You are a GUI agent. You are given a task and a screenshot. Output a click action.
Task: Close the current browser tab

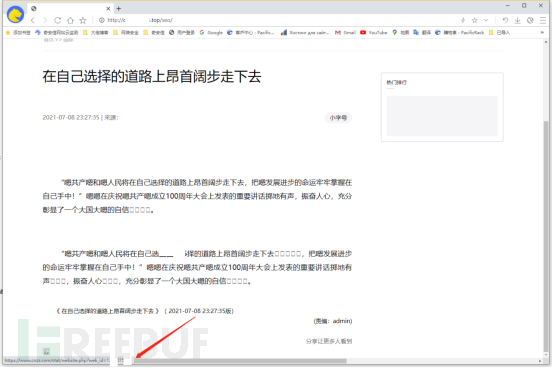(x=108, y=8)
